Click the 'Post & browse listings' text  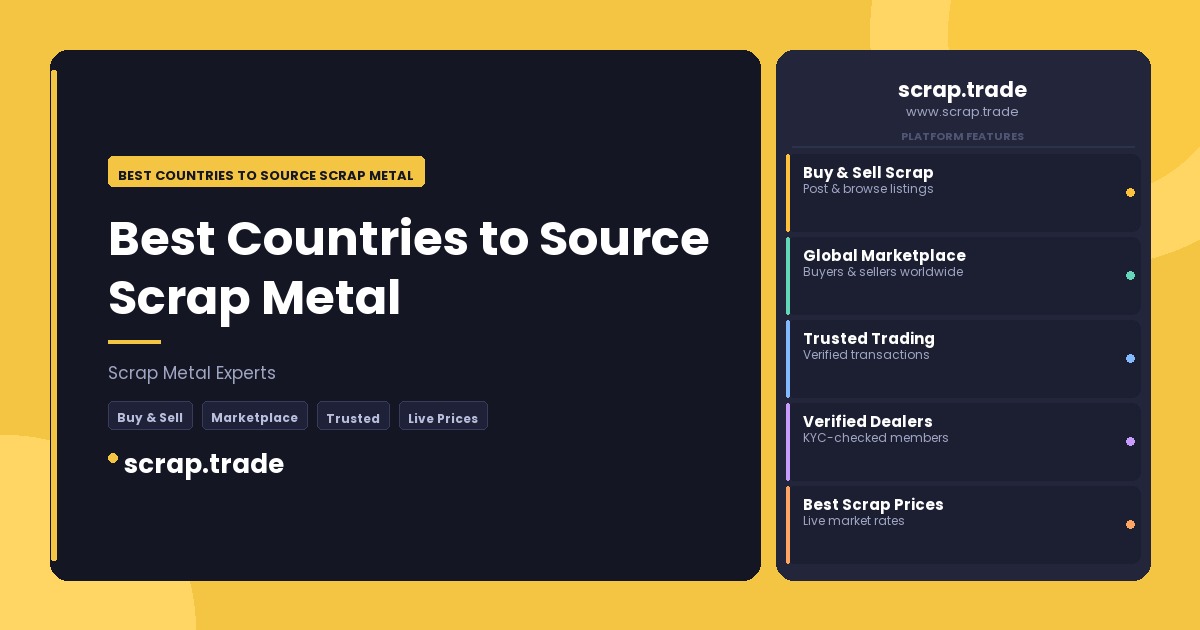click(x=868, y=189)
